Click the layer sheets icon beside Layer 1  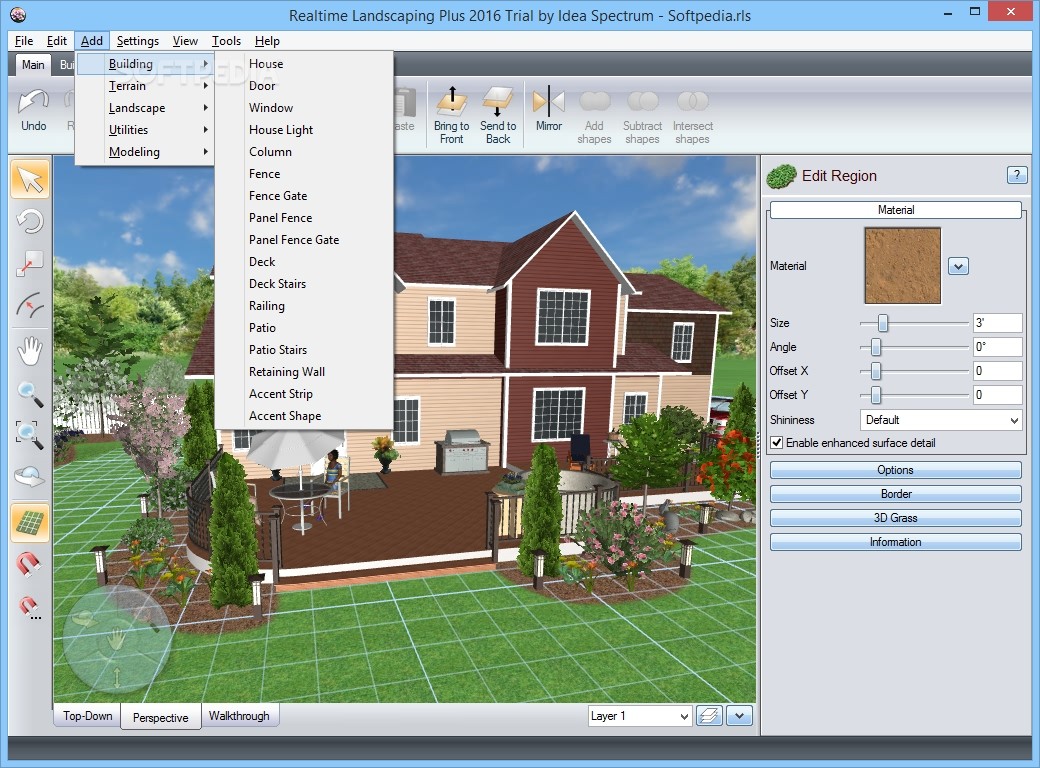pos(709,716)
